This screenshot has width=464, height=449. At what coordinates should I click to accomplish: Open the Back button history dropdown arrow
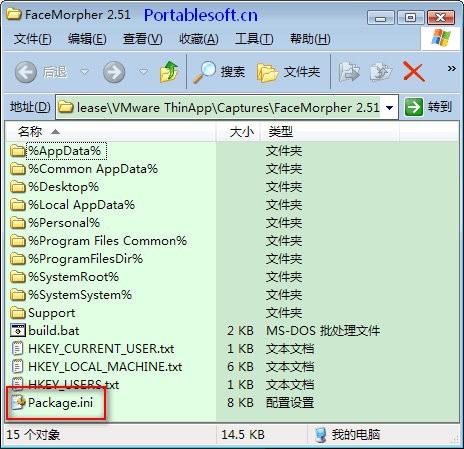click(85, 71)
